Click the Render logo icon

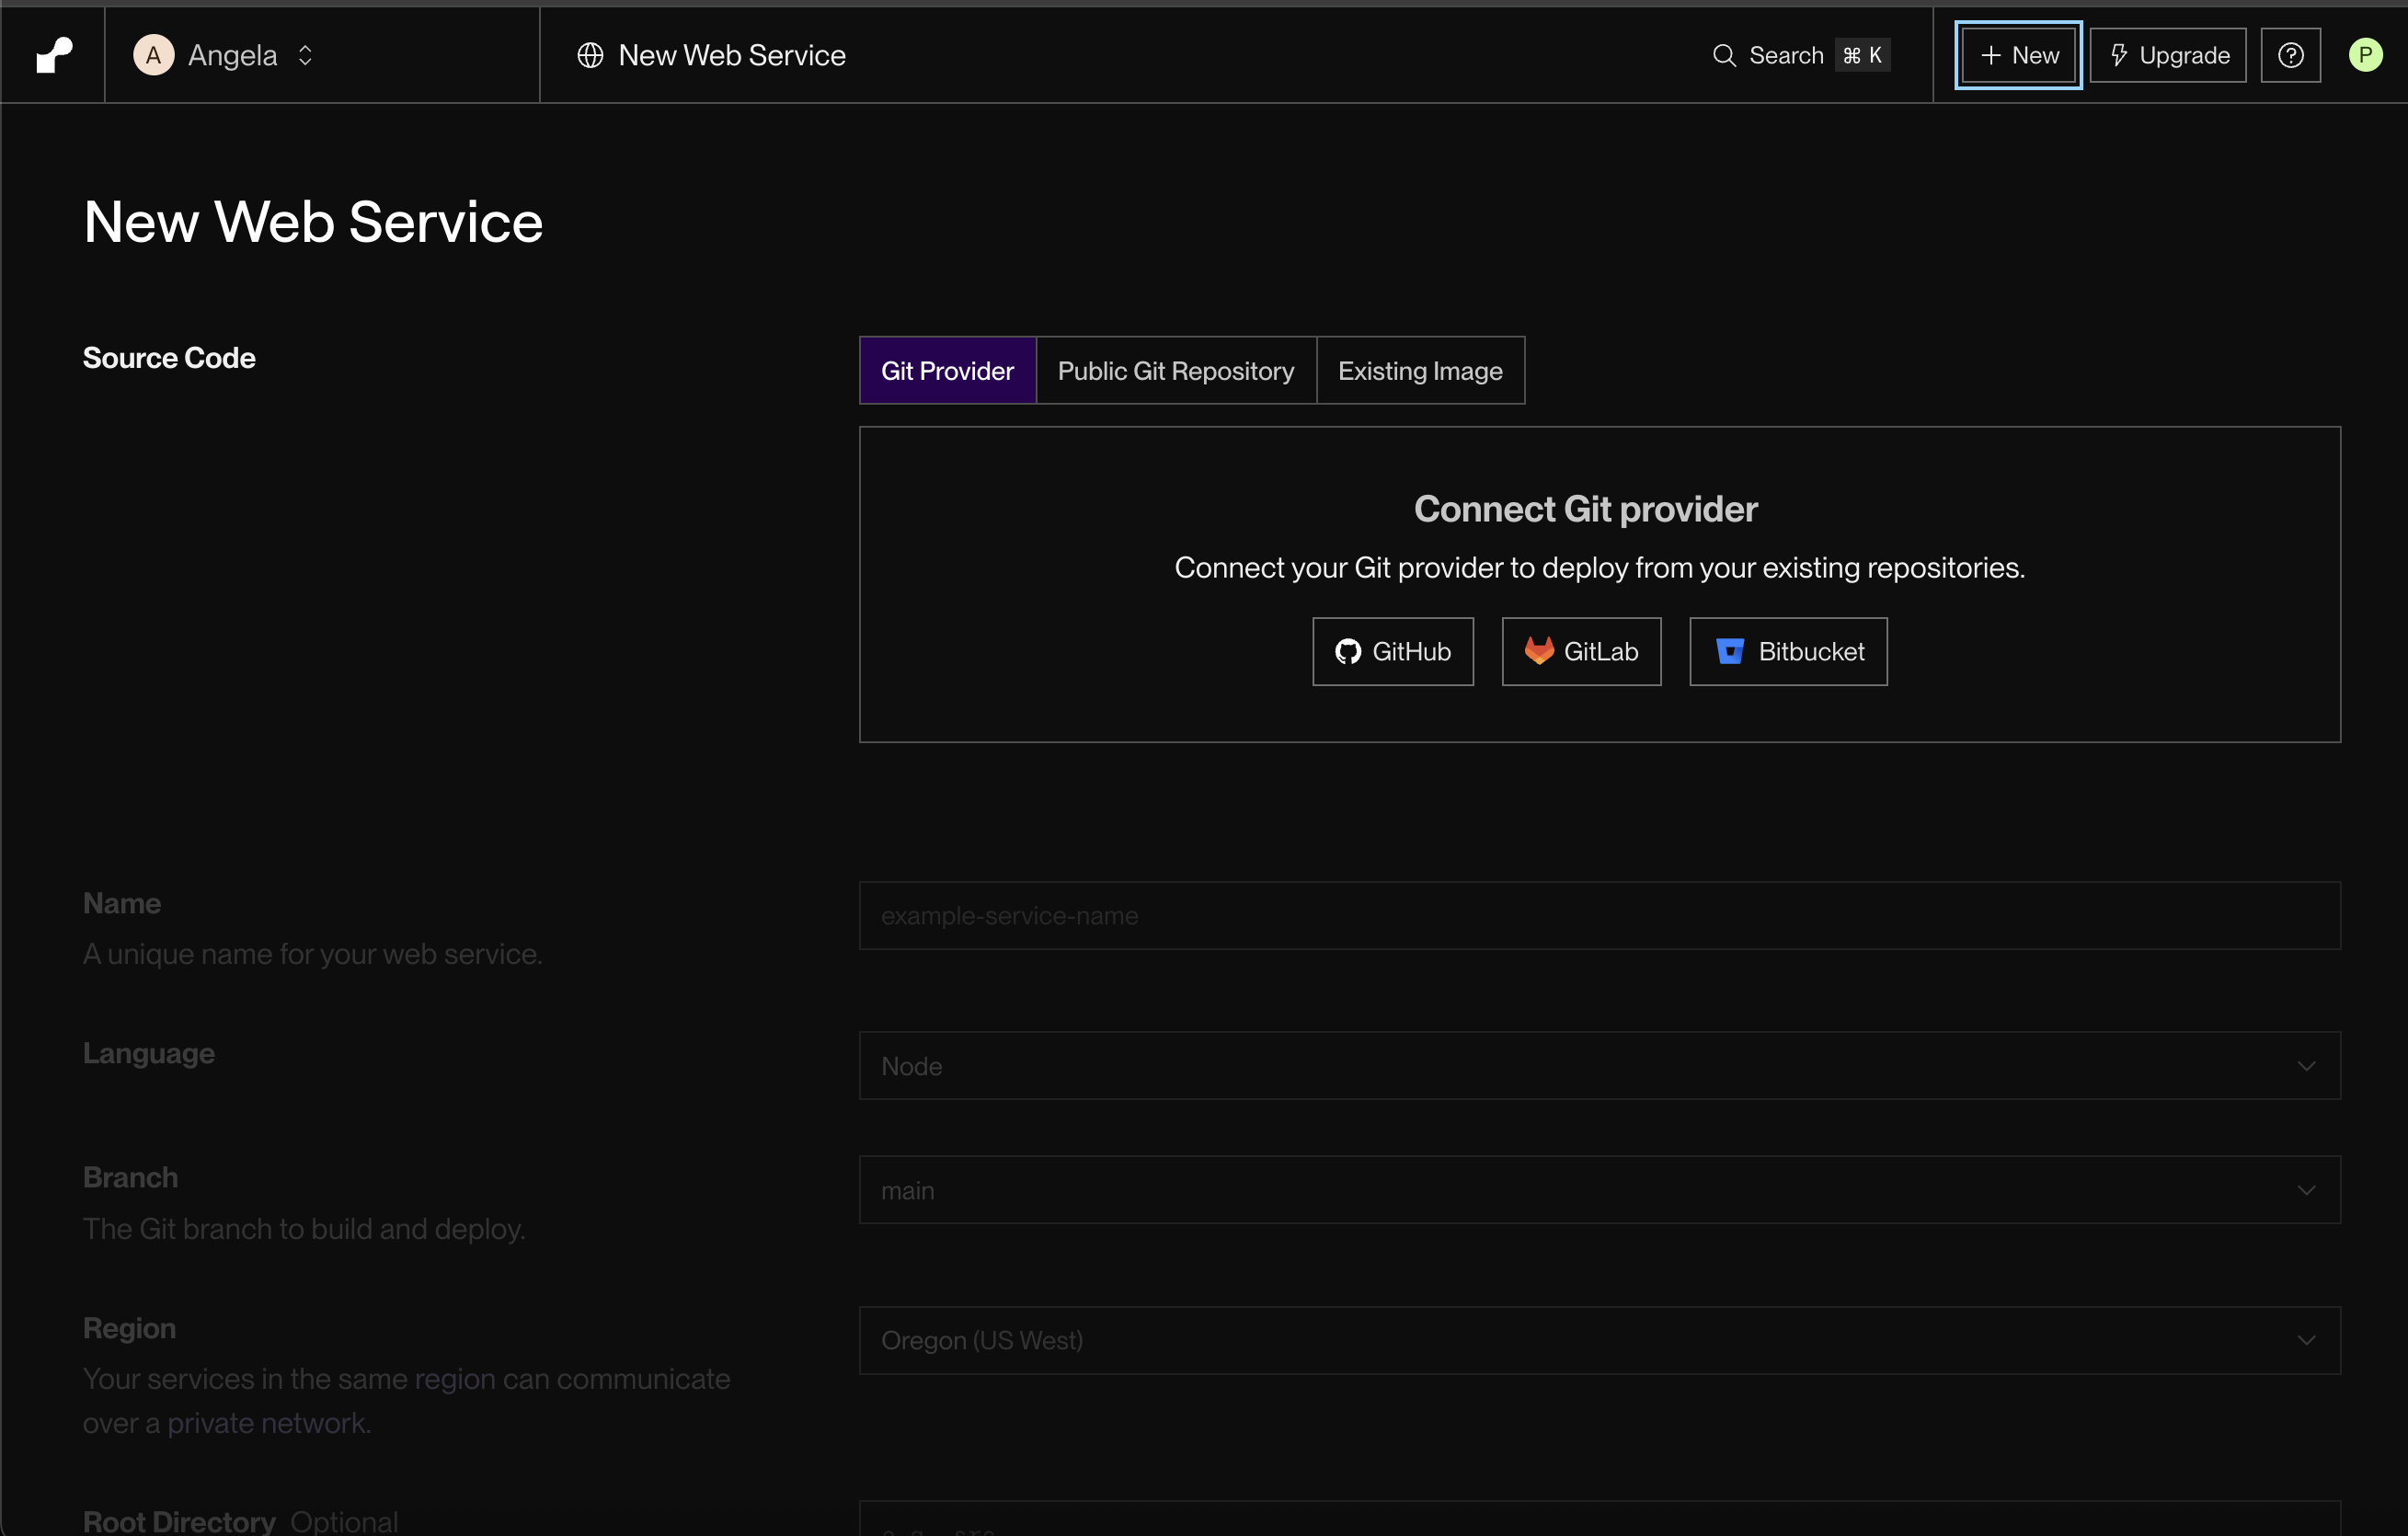(54, 55)
